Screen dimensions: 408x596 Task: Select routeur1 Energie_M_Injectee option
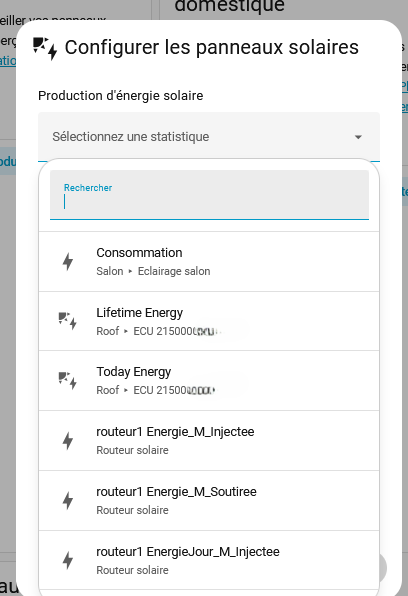[x=209, y=441]
